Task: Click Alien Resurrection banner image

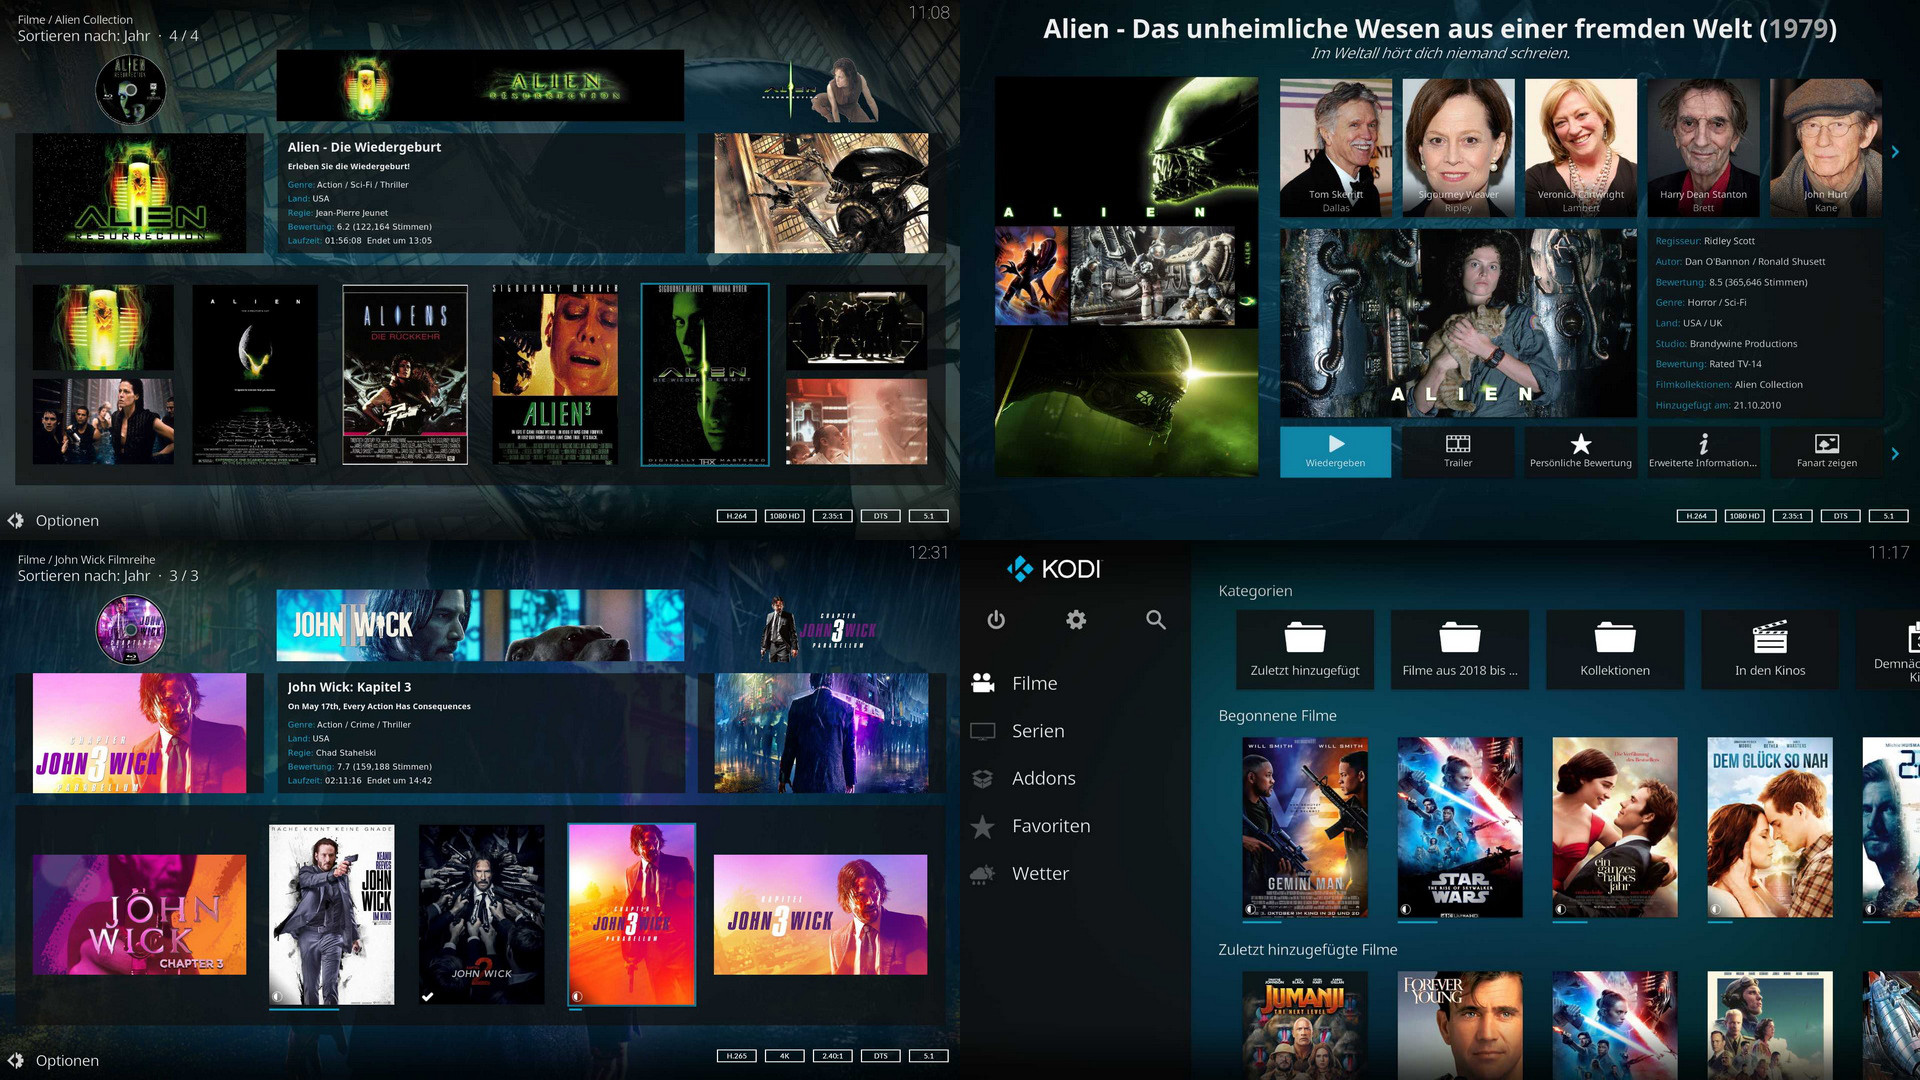Action: point(480,87)
